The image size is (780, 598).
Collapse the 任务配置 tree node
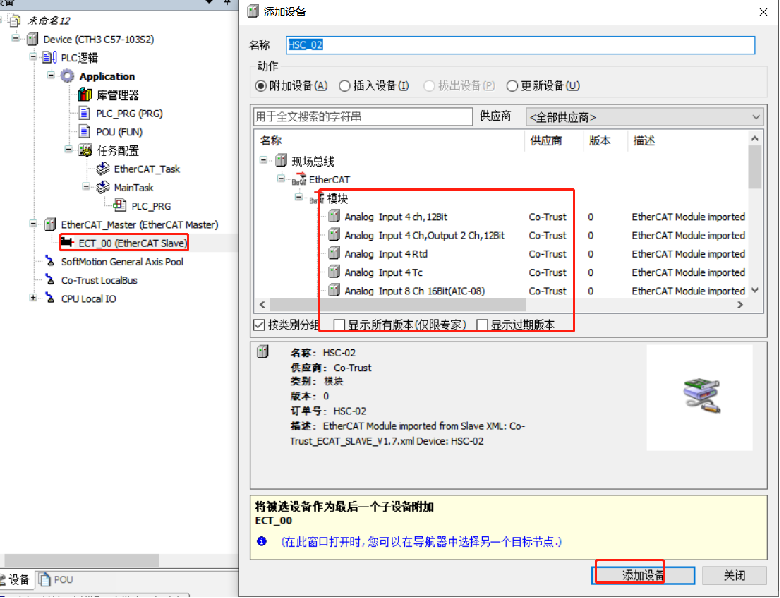[69, 149]
